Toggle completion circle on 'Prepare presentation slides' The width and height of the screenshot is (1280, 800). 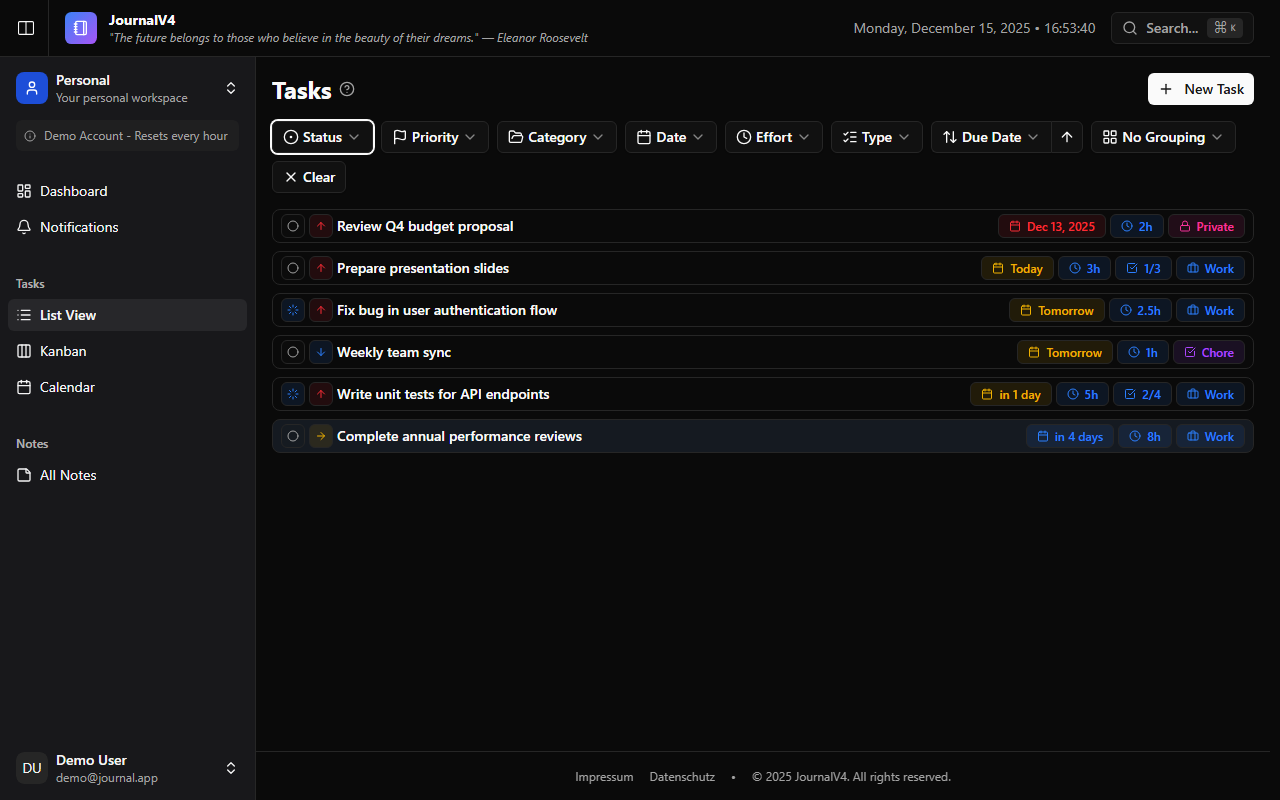(293, 268)
